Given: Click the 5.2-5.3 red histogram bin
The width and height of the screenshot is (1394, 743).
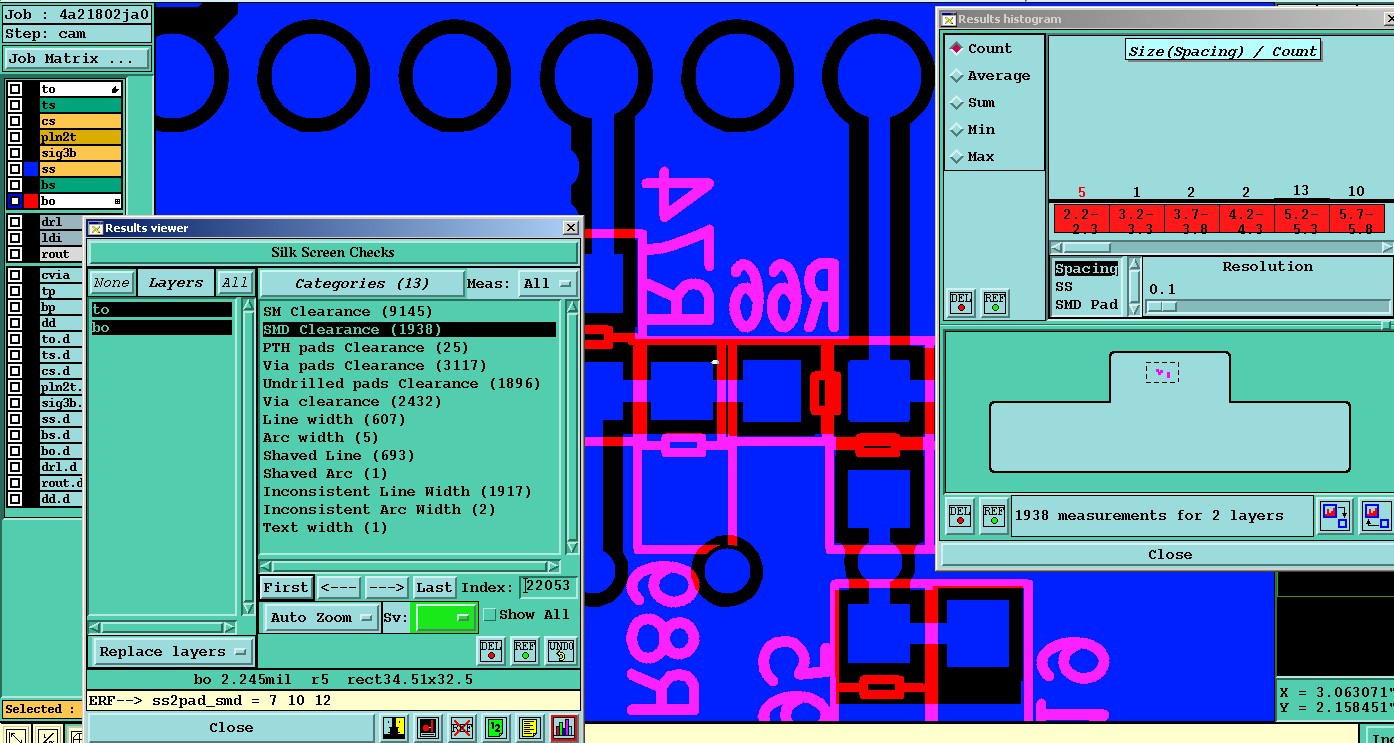Looking at the screenshot, I should pyautogui.click(x=1301, y=219).
